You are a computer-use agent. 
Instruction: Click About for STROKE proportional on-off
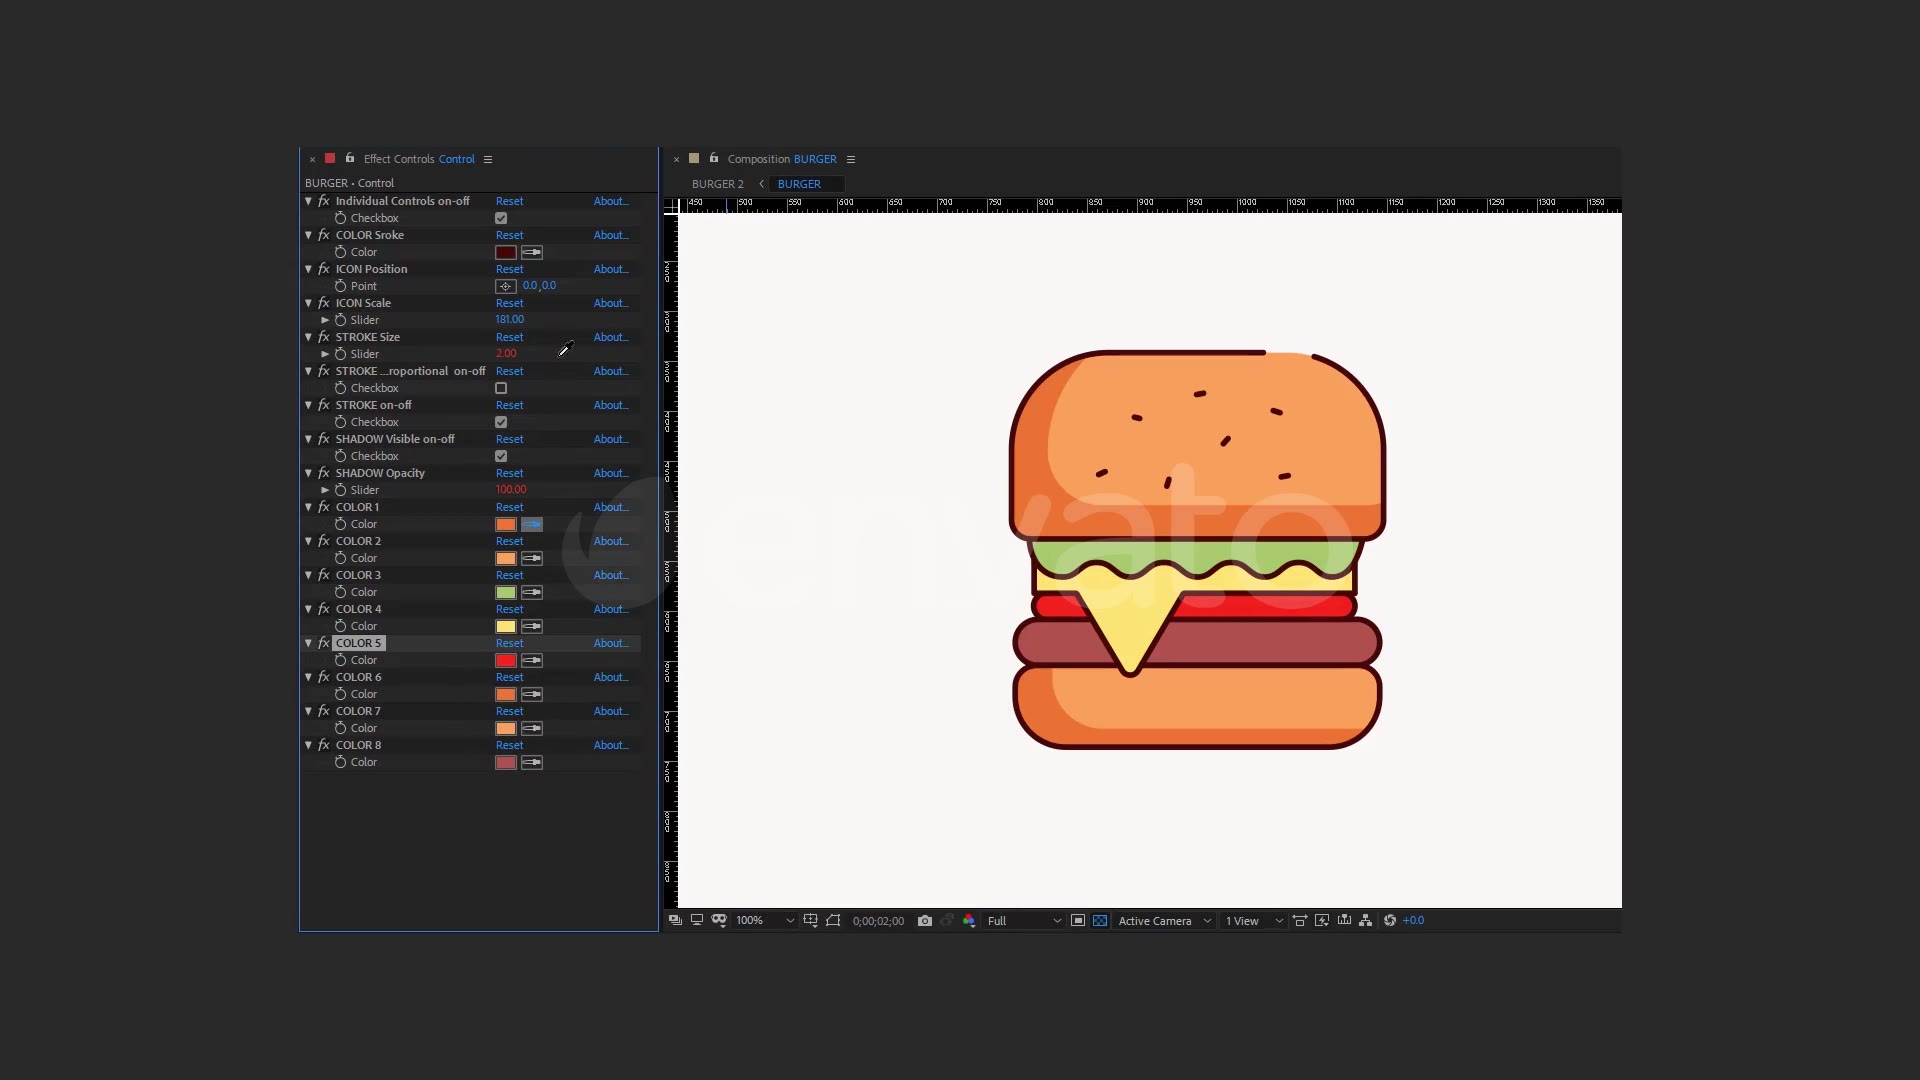pyautogui.click(x=611, y=371)
